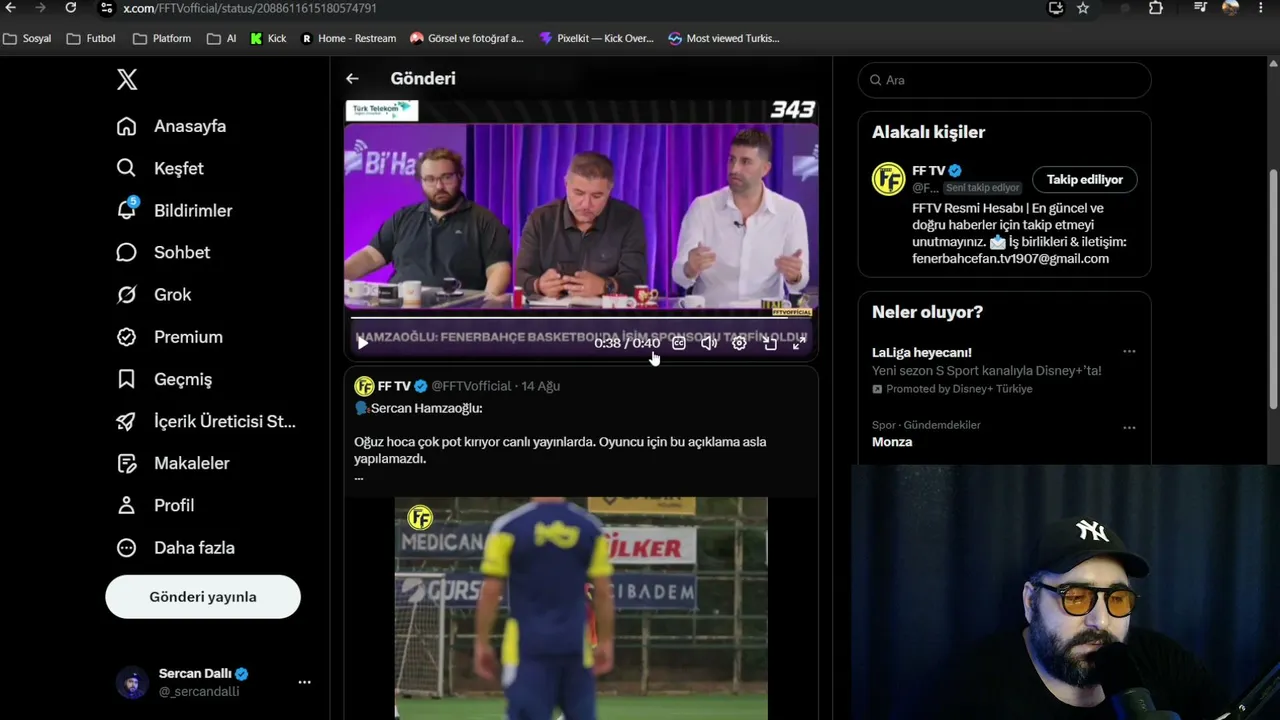
Task: Open the AI bookmarks folder
Action: tap(222, 39)
